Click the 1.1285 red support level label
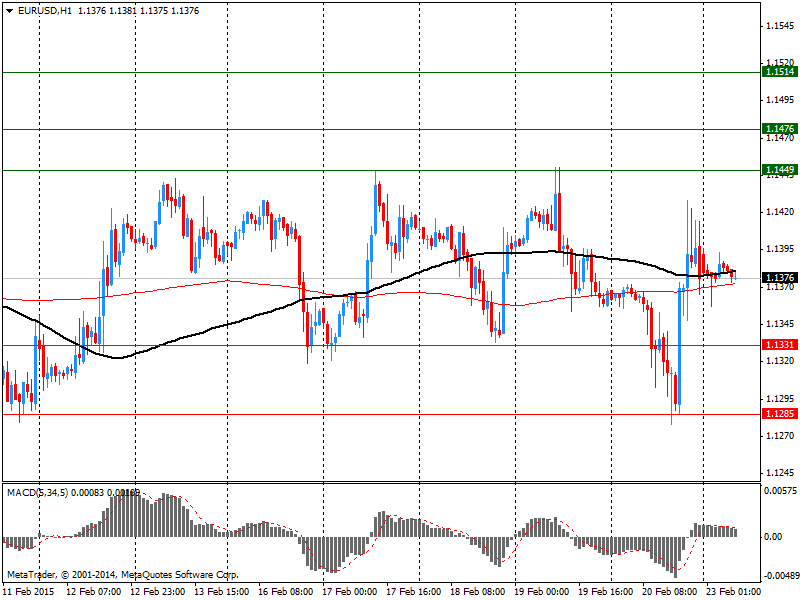Viewport: 800px width, 600px height. [x=780, y=414]
